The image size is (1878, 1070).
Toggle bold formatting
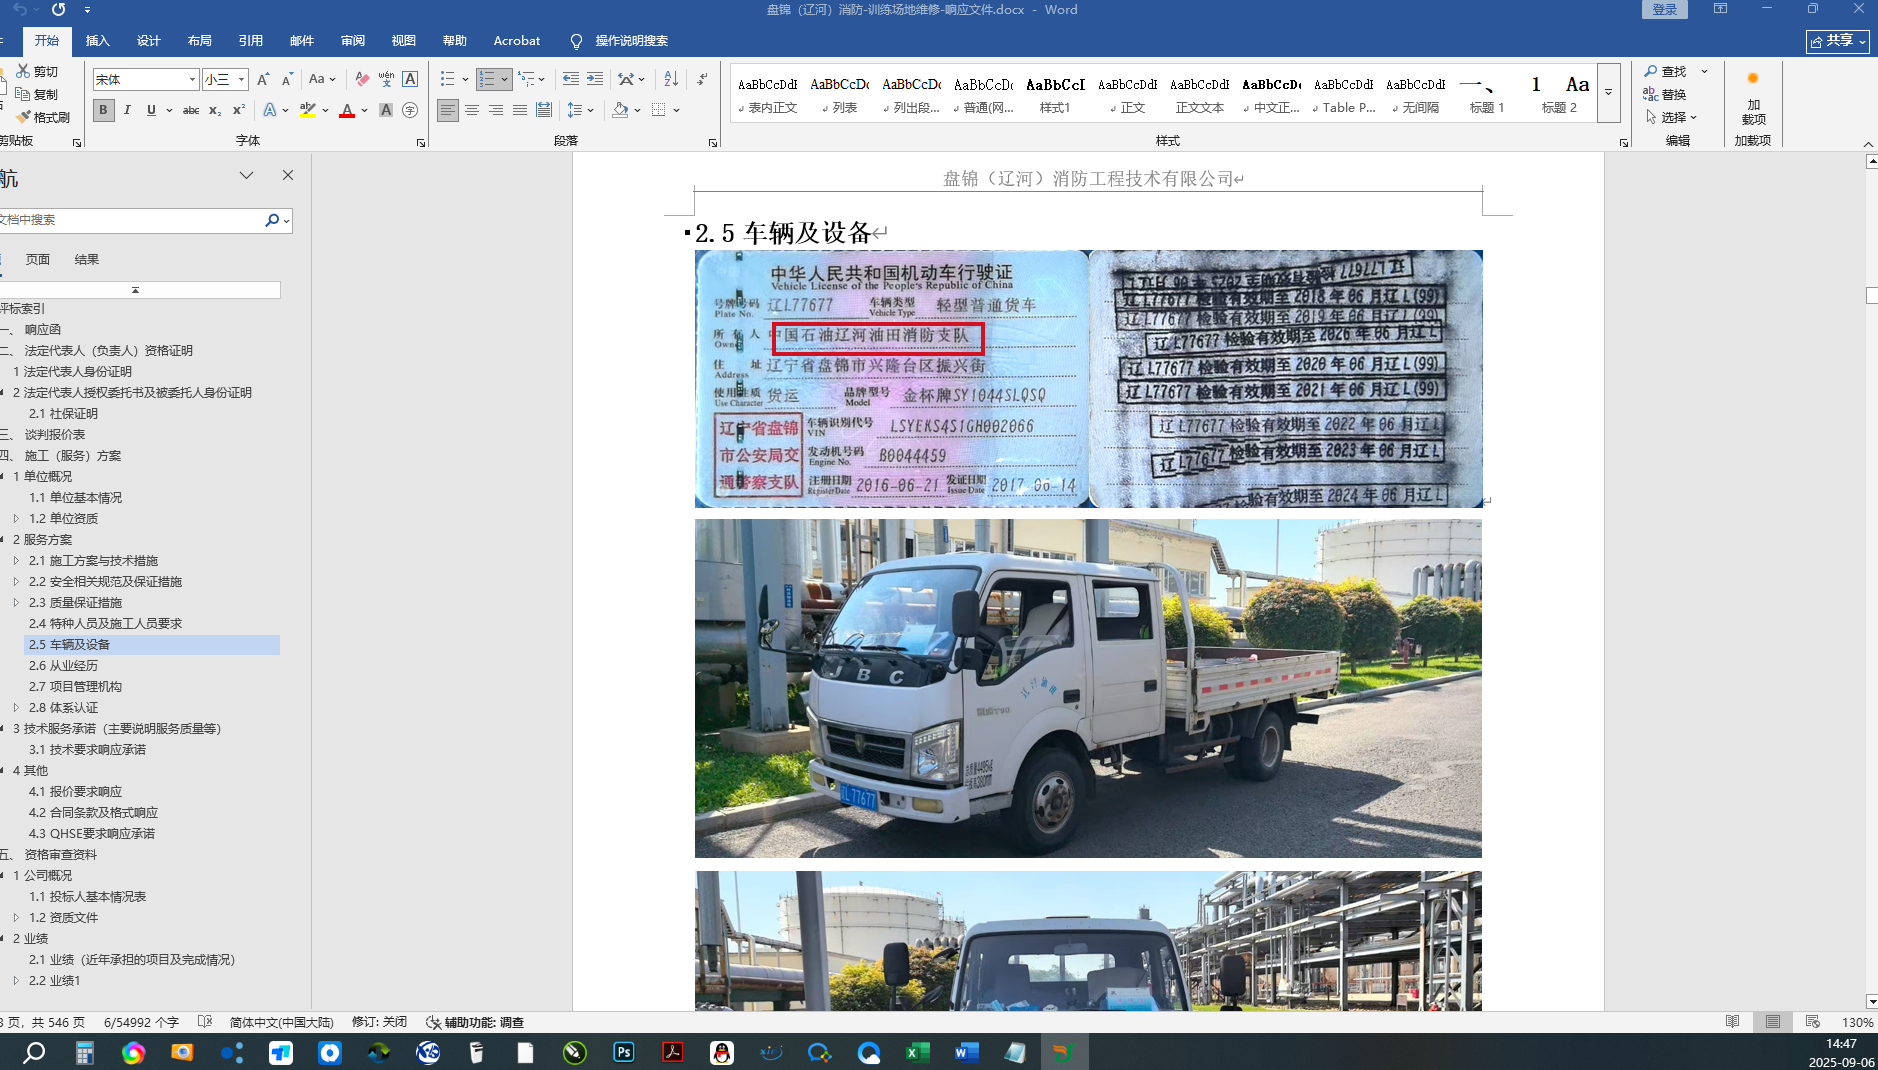(103, 110)
